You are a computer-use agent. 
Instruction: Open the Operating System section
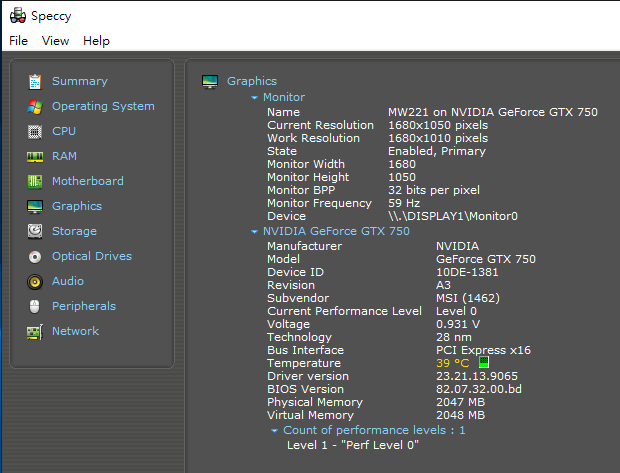tap(103, 106)
